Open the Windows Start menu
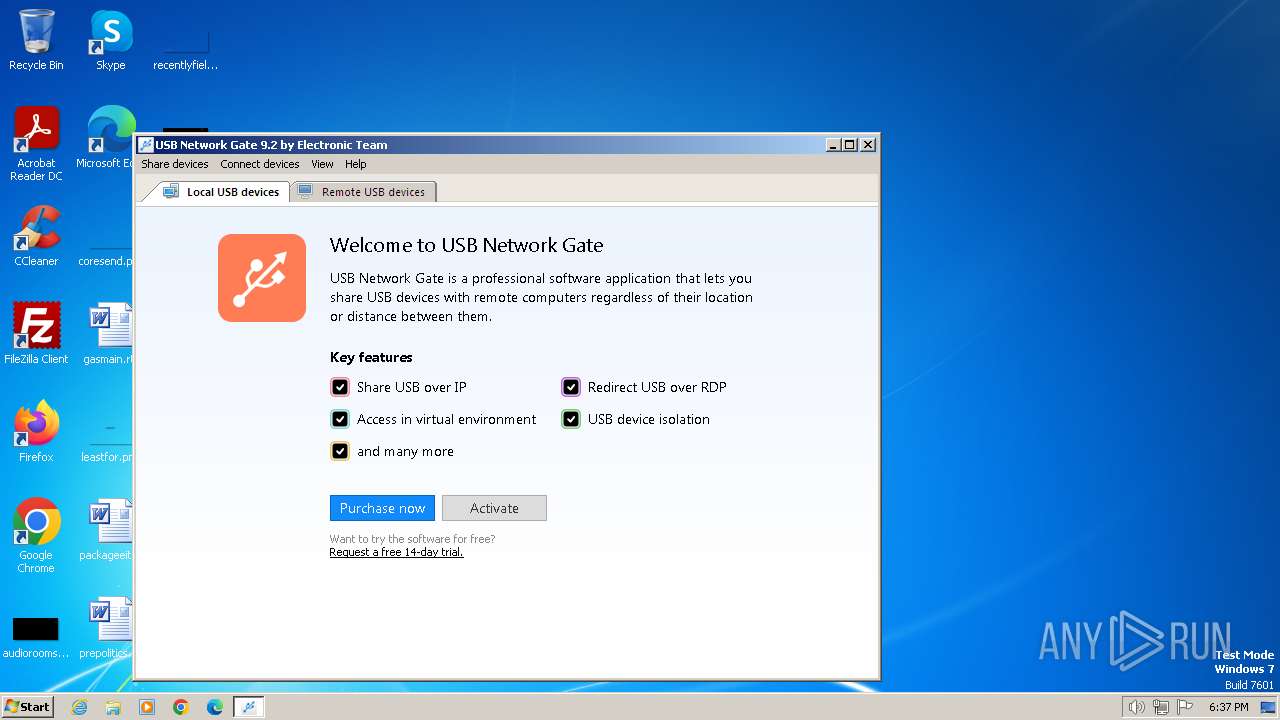This screenshot has height=720, width=1280. (27, 707)
